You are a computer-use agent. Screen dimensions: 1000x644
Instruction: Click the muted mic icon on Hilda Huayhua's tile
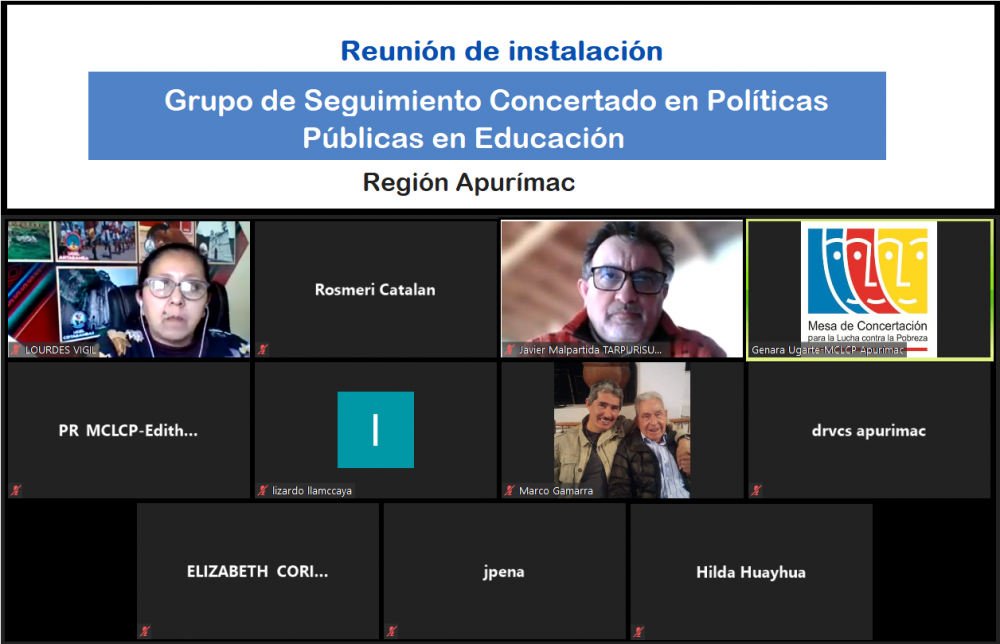(639, 631)
